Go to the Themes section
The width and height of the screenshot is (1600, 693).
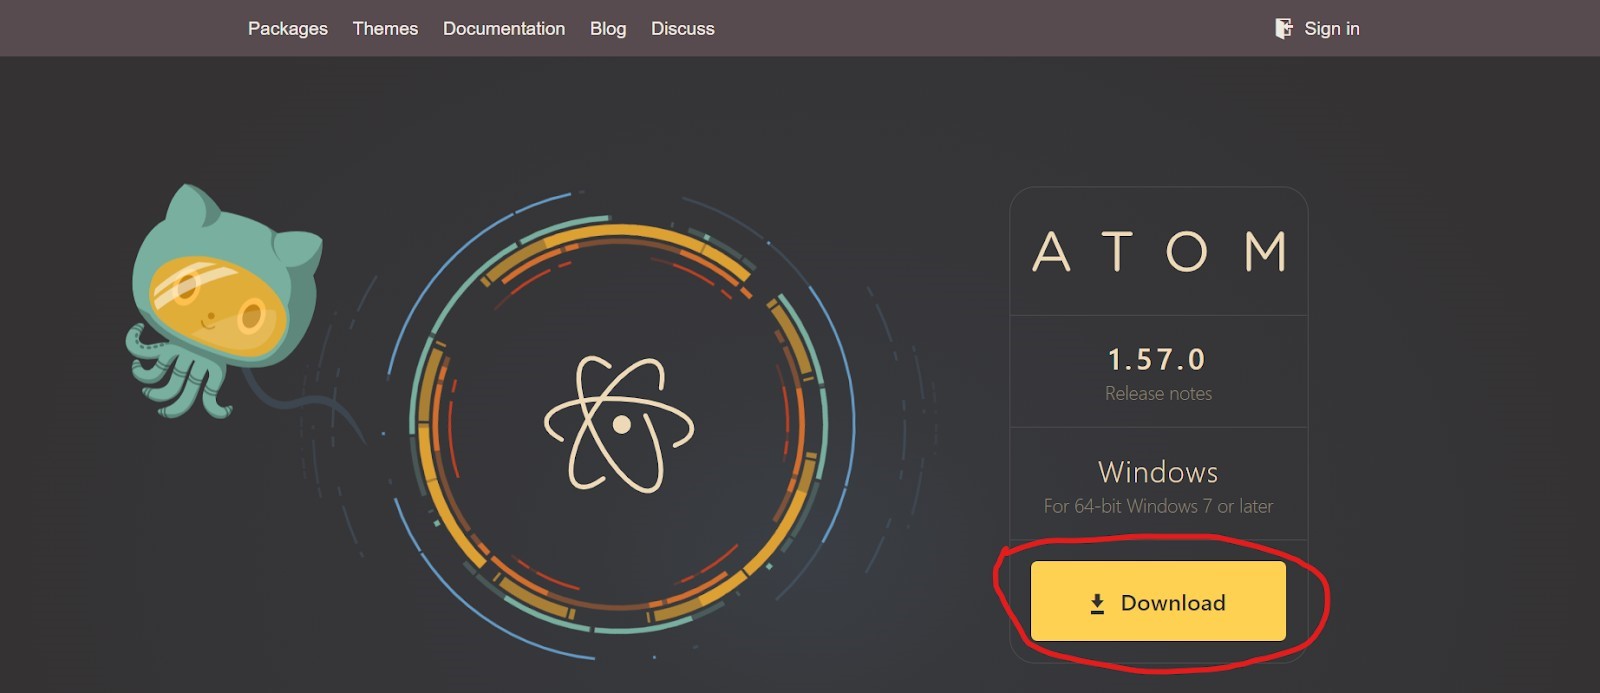tap(385, 29)
